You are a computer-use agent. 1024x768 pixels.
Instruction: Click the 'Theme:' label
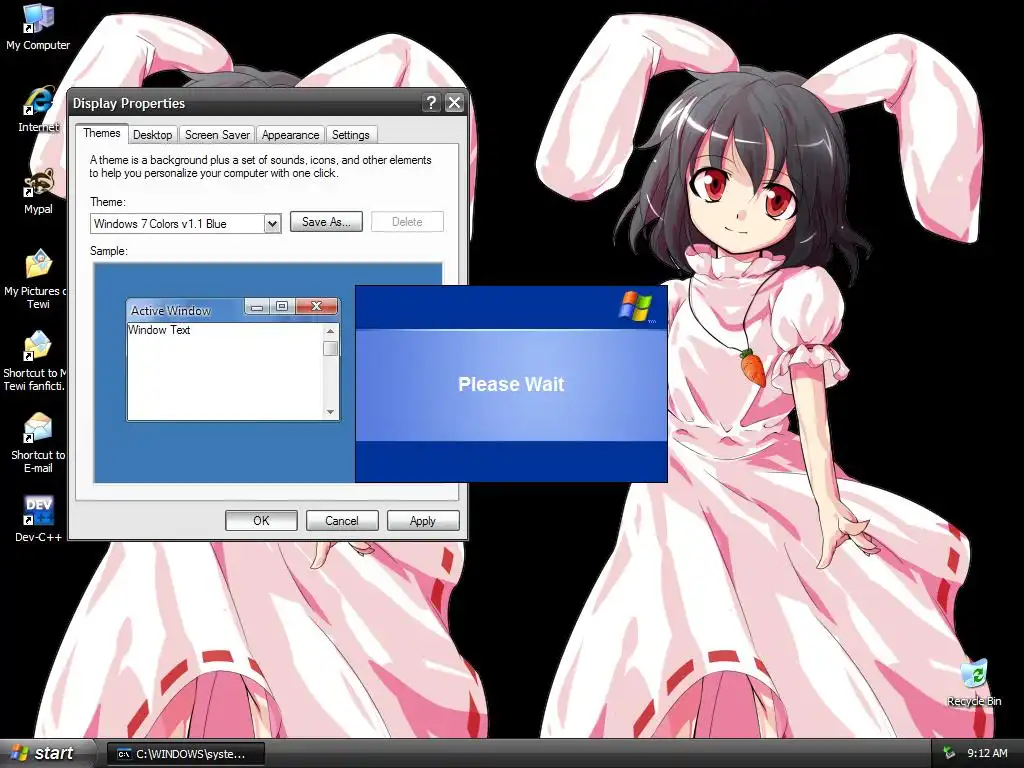(108, 202)
